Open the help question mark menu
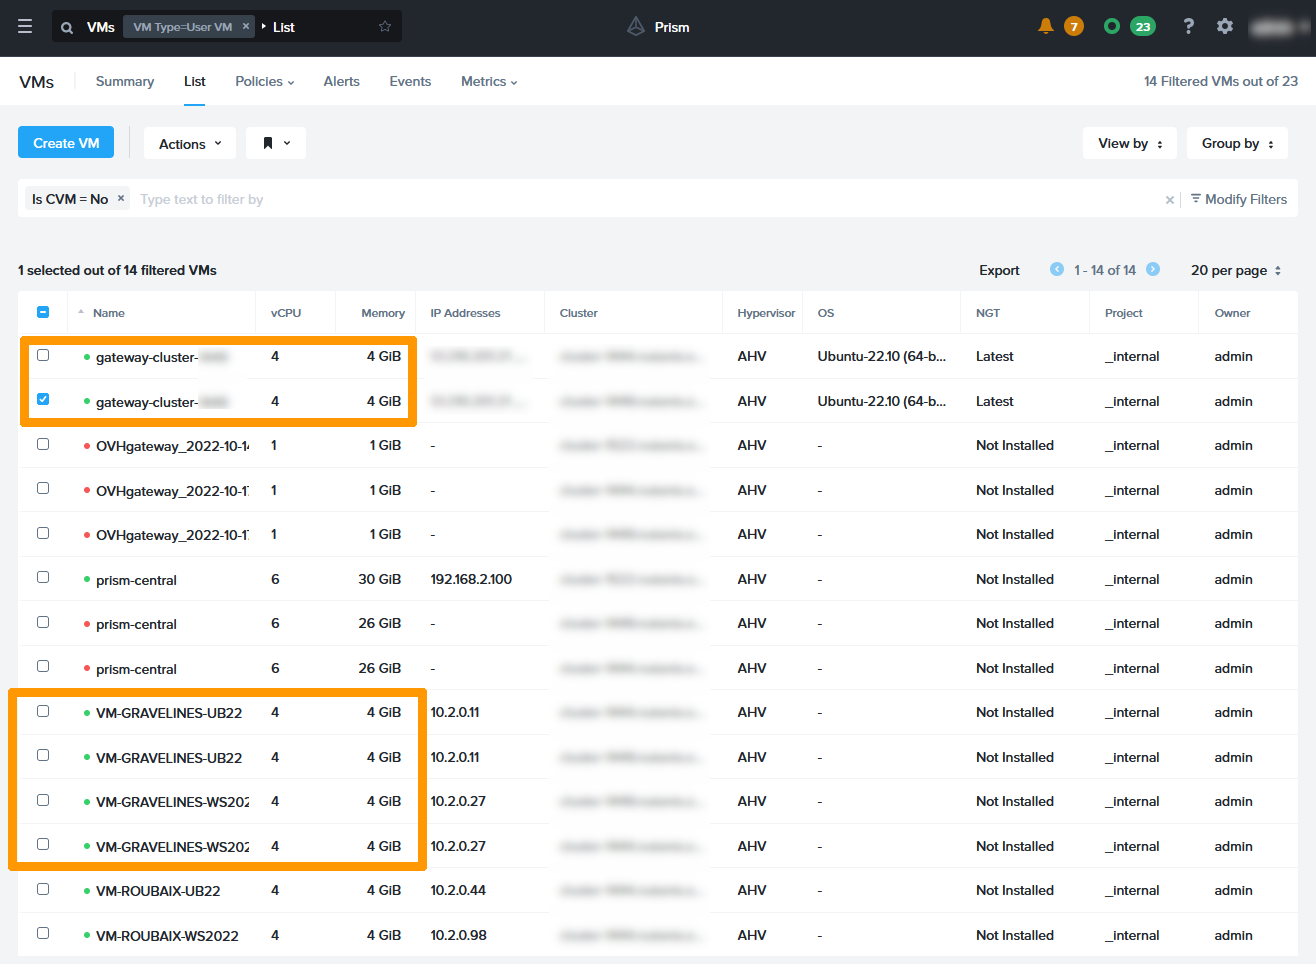Image resolution: width=1316 pixels, height=964 pixels. [1188, 26]
